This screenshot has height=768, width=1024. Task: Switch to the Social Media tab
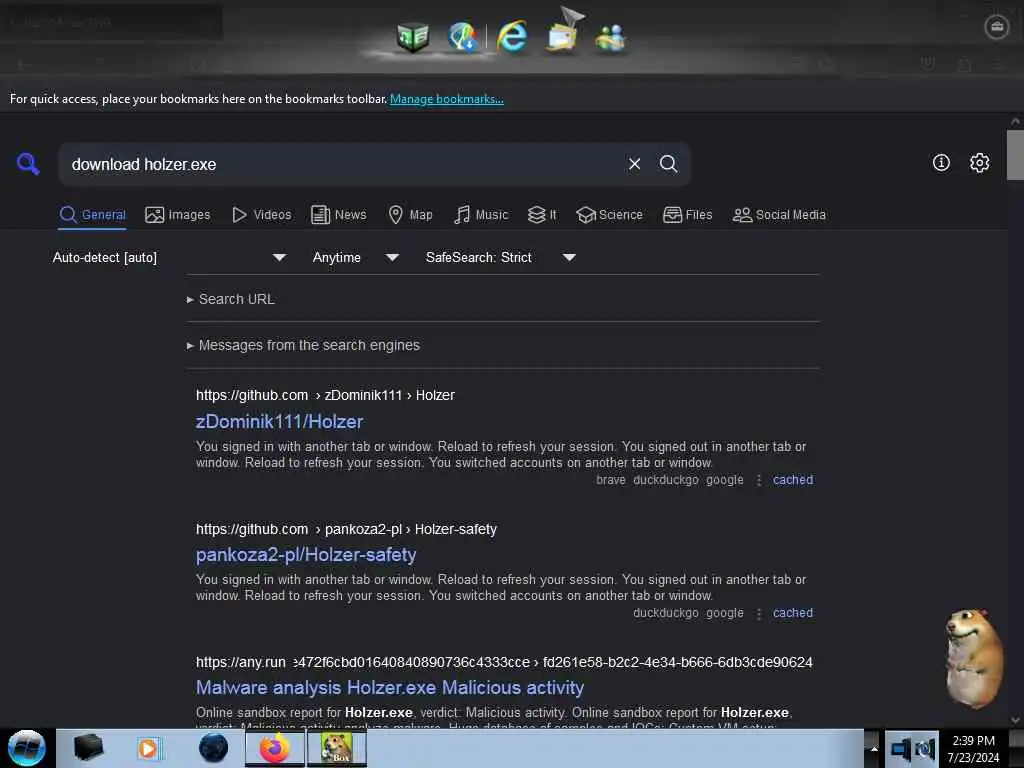(779, 215)
